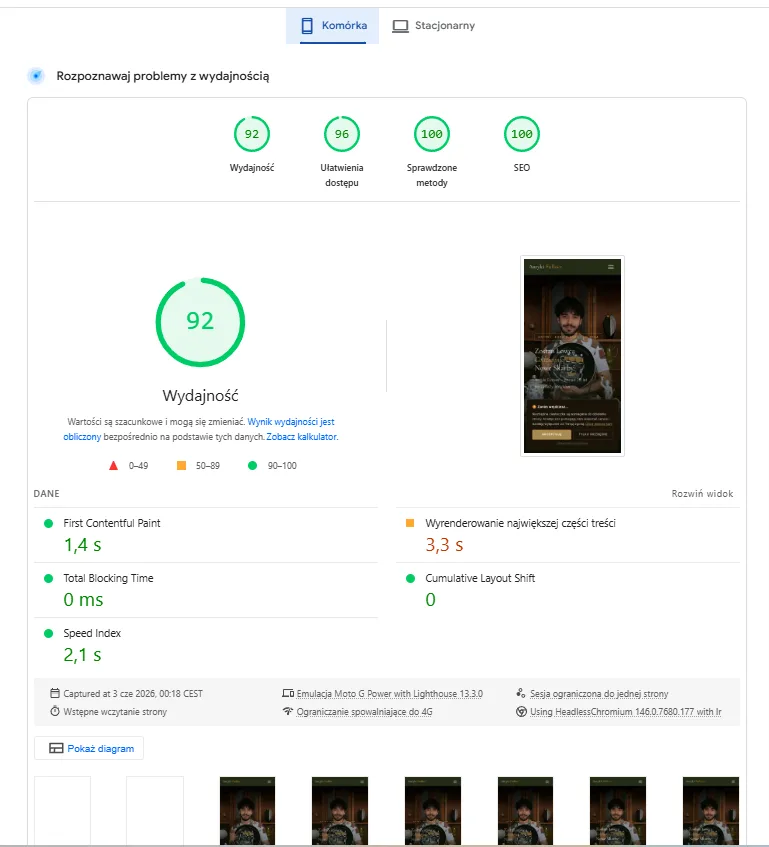
Task: Open the fifth filmstrip frame thumbnail
Action: click(433, 811)
